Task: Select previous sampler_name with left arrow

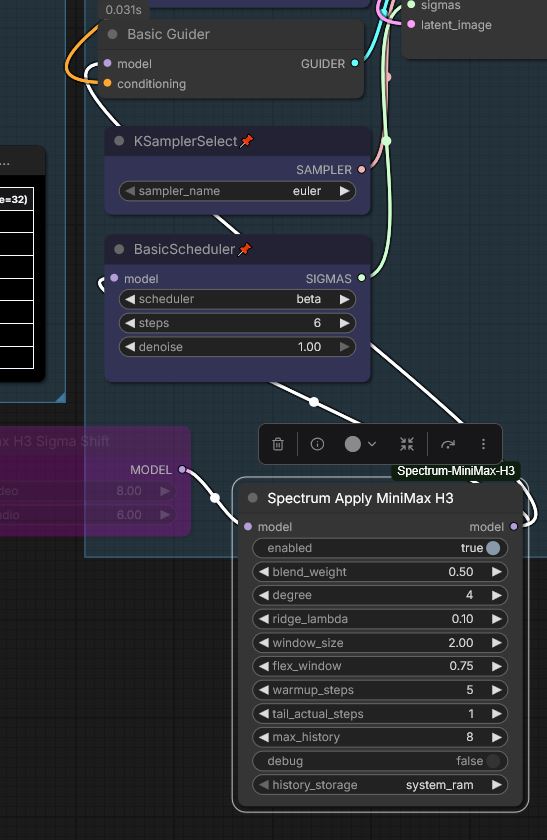Action: [129, 191]
